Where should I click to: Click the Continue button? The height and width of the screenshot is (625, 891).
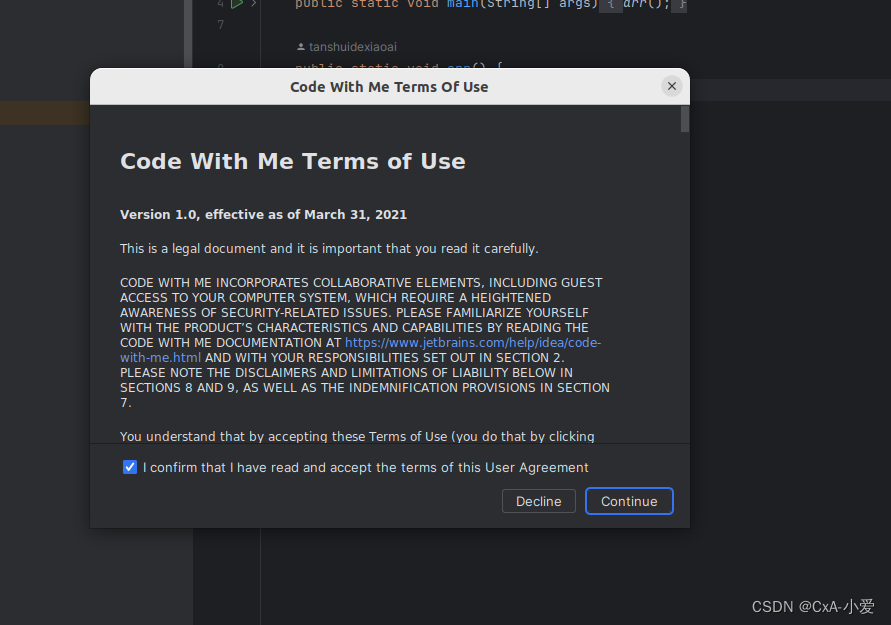click(629, 501)
